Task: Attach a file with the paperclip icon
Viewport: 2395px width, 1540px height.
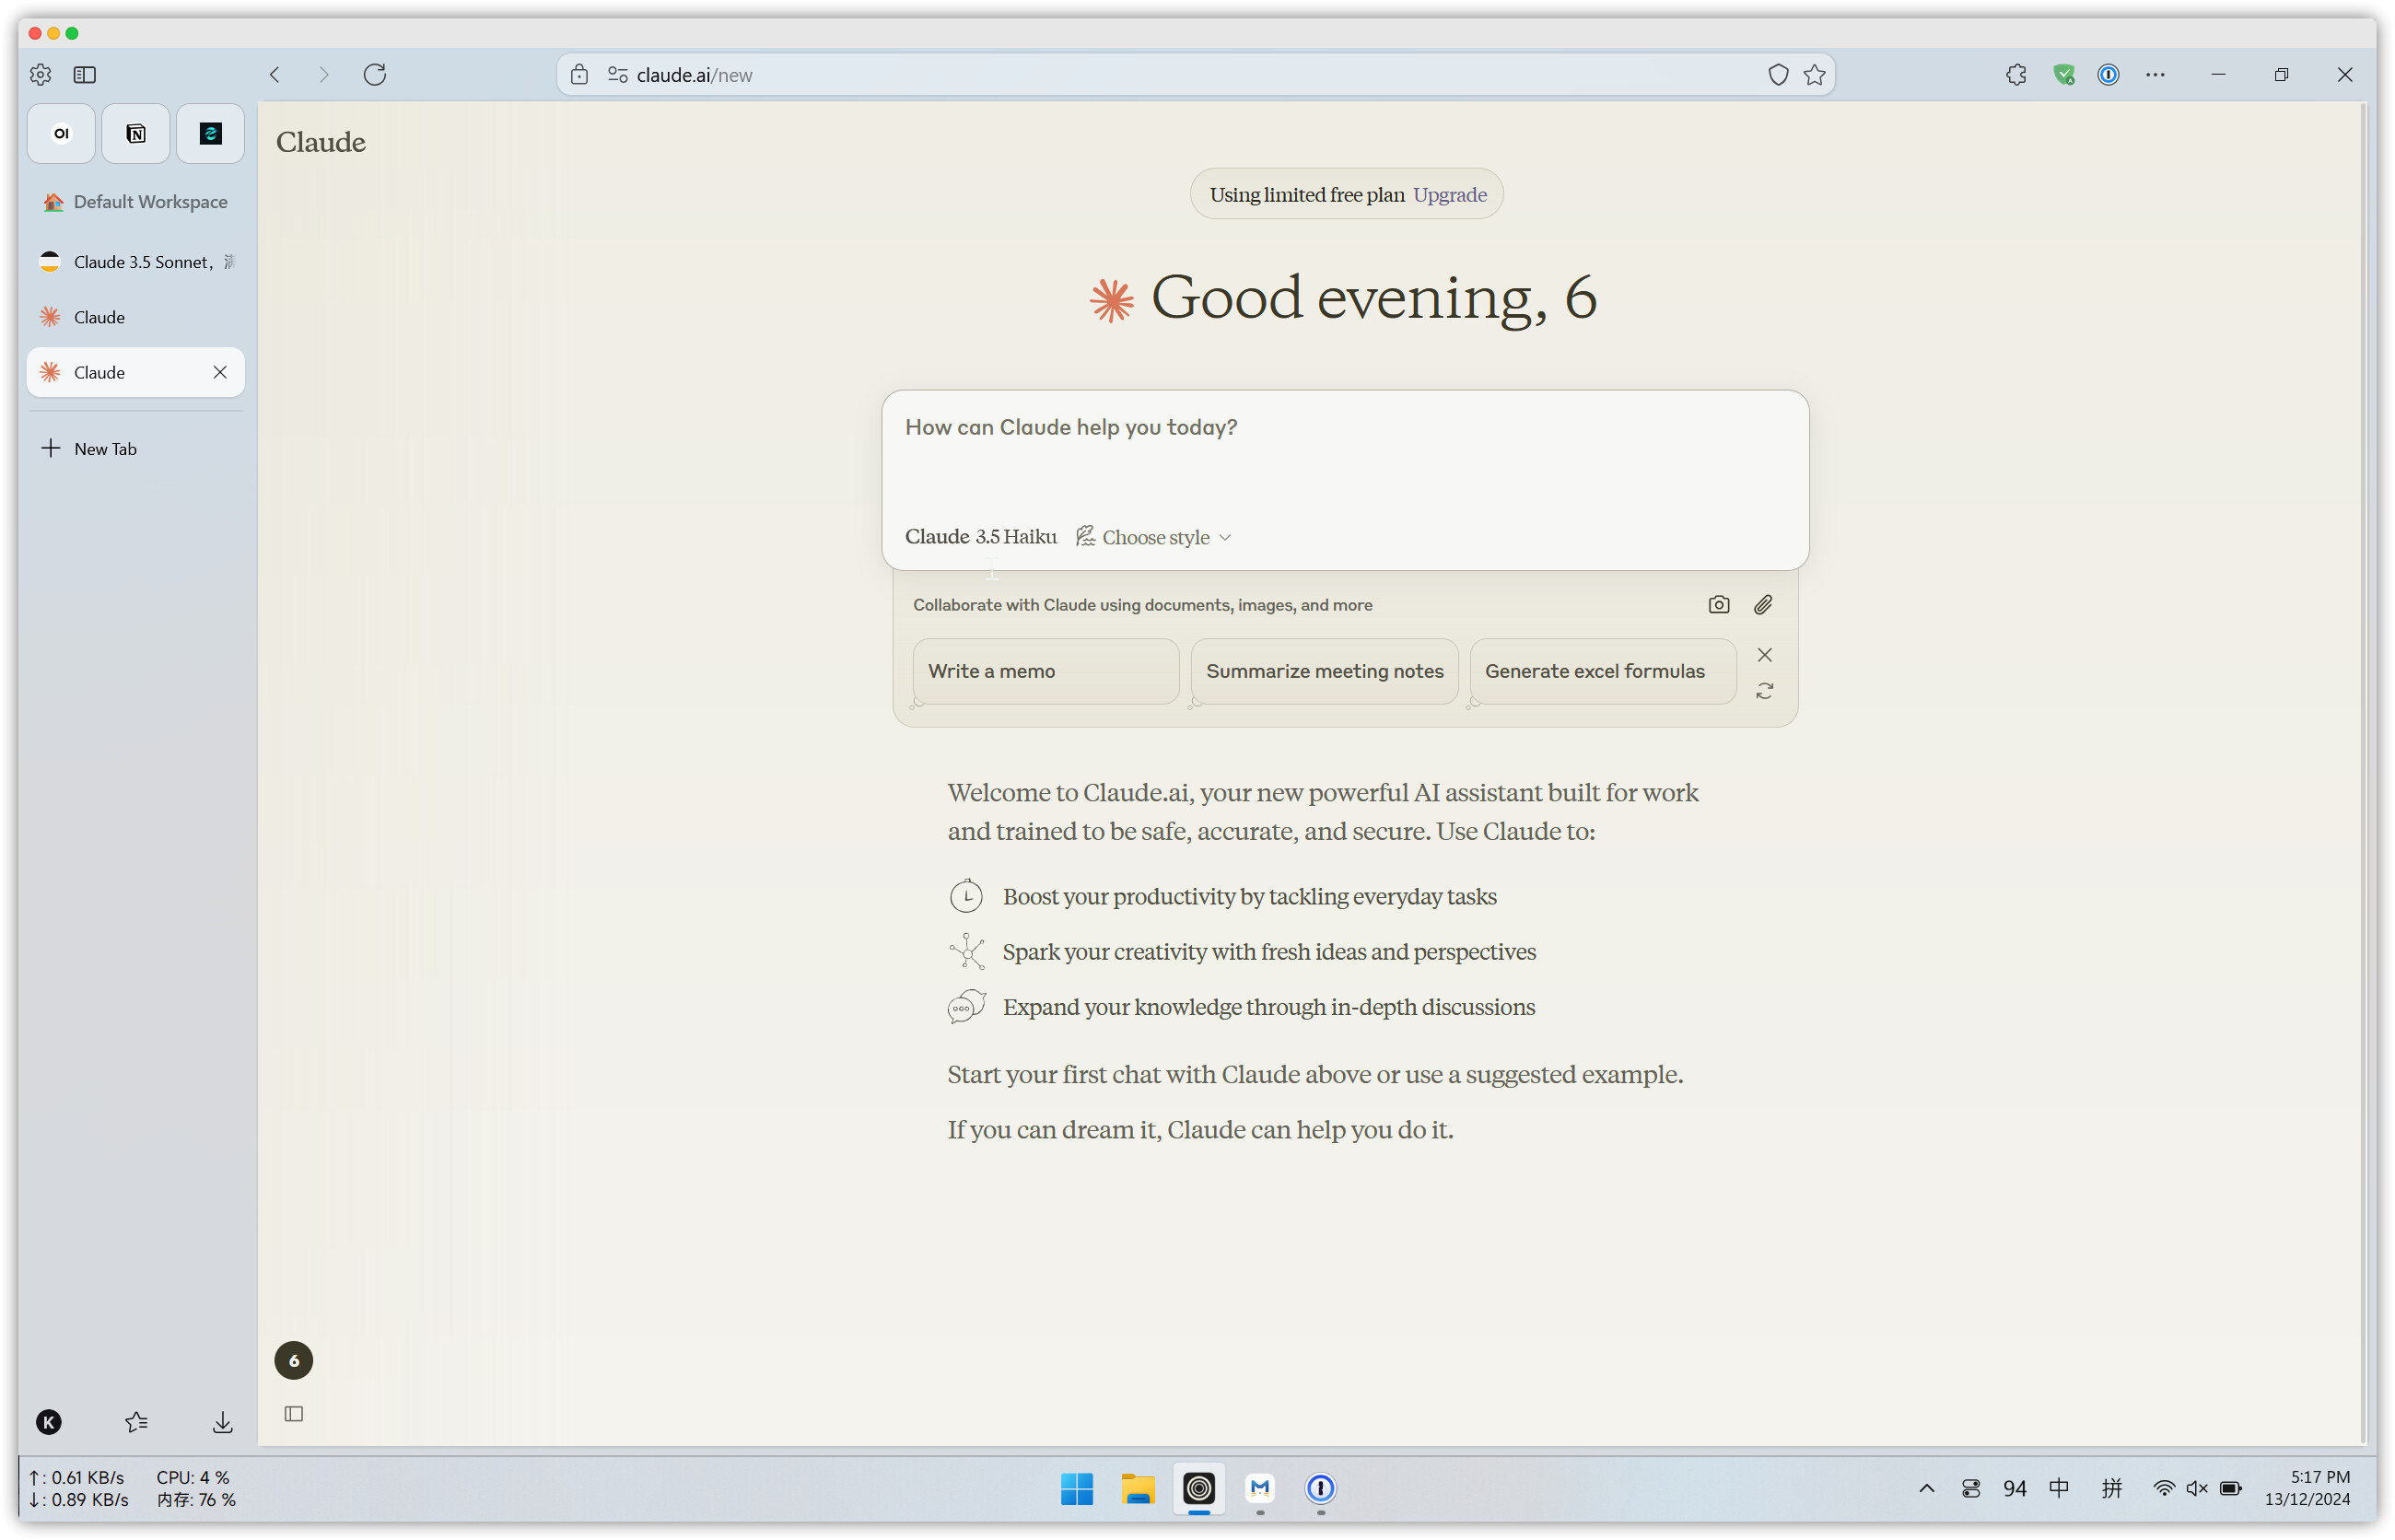Action: (1762, 604)
